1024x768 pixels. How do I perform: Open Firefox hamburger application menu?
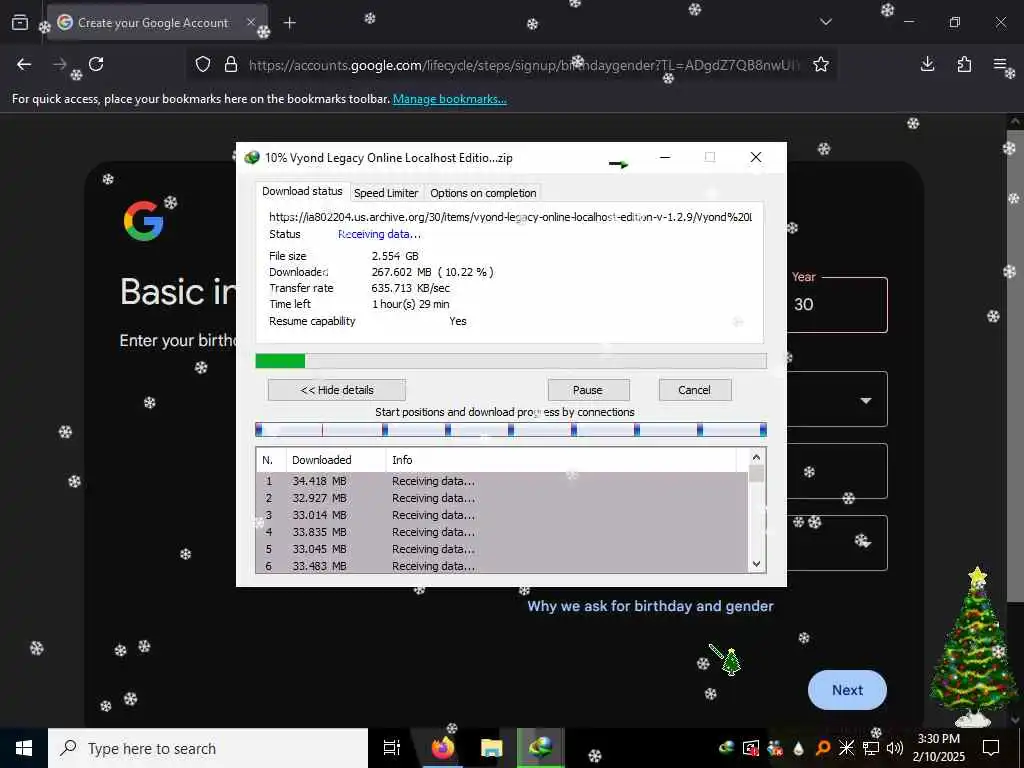coord(1000,64)
